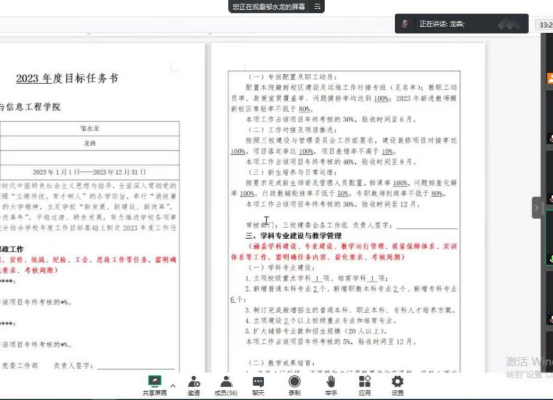The width and height of the screenshot is (553, 400).
Task: Click the 您正在观看邹水龙的屏幕 banner
Action: click(x=269, y=7)
